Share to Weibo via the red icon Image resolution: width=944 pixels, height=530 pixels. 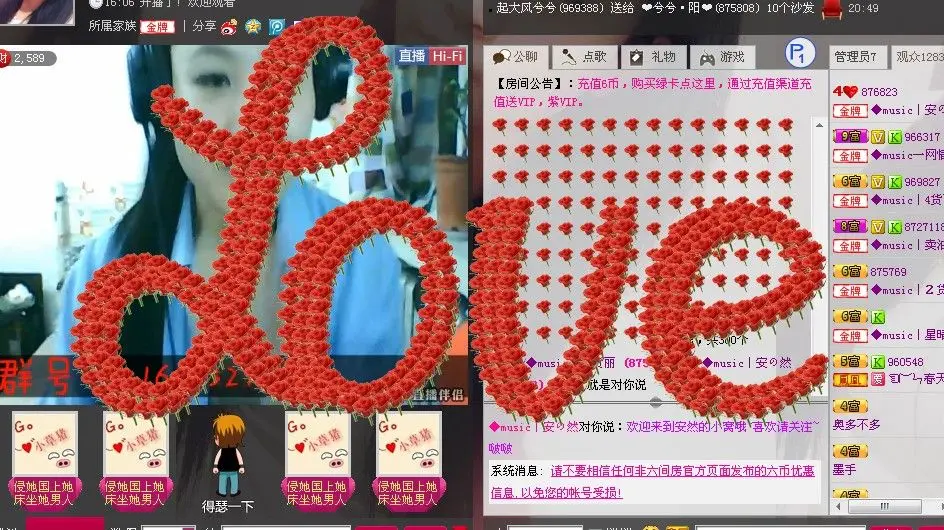click(229, 27)
